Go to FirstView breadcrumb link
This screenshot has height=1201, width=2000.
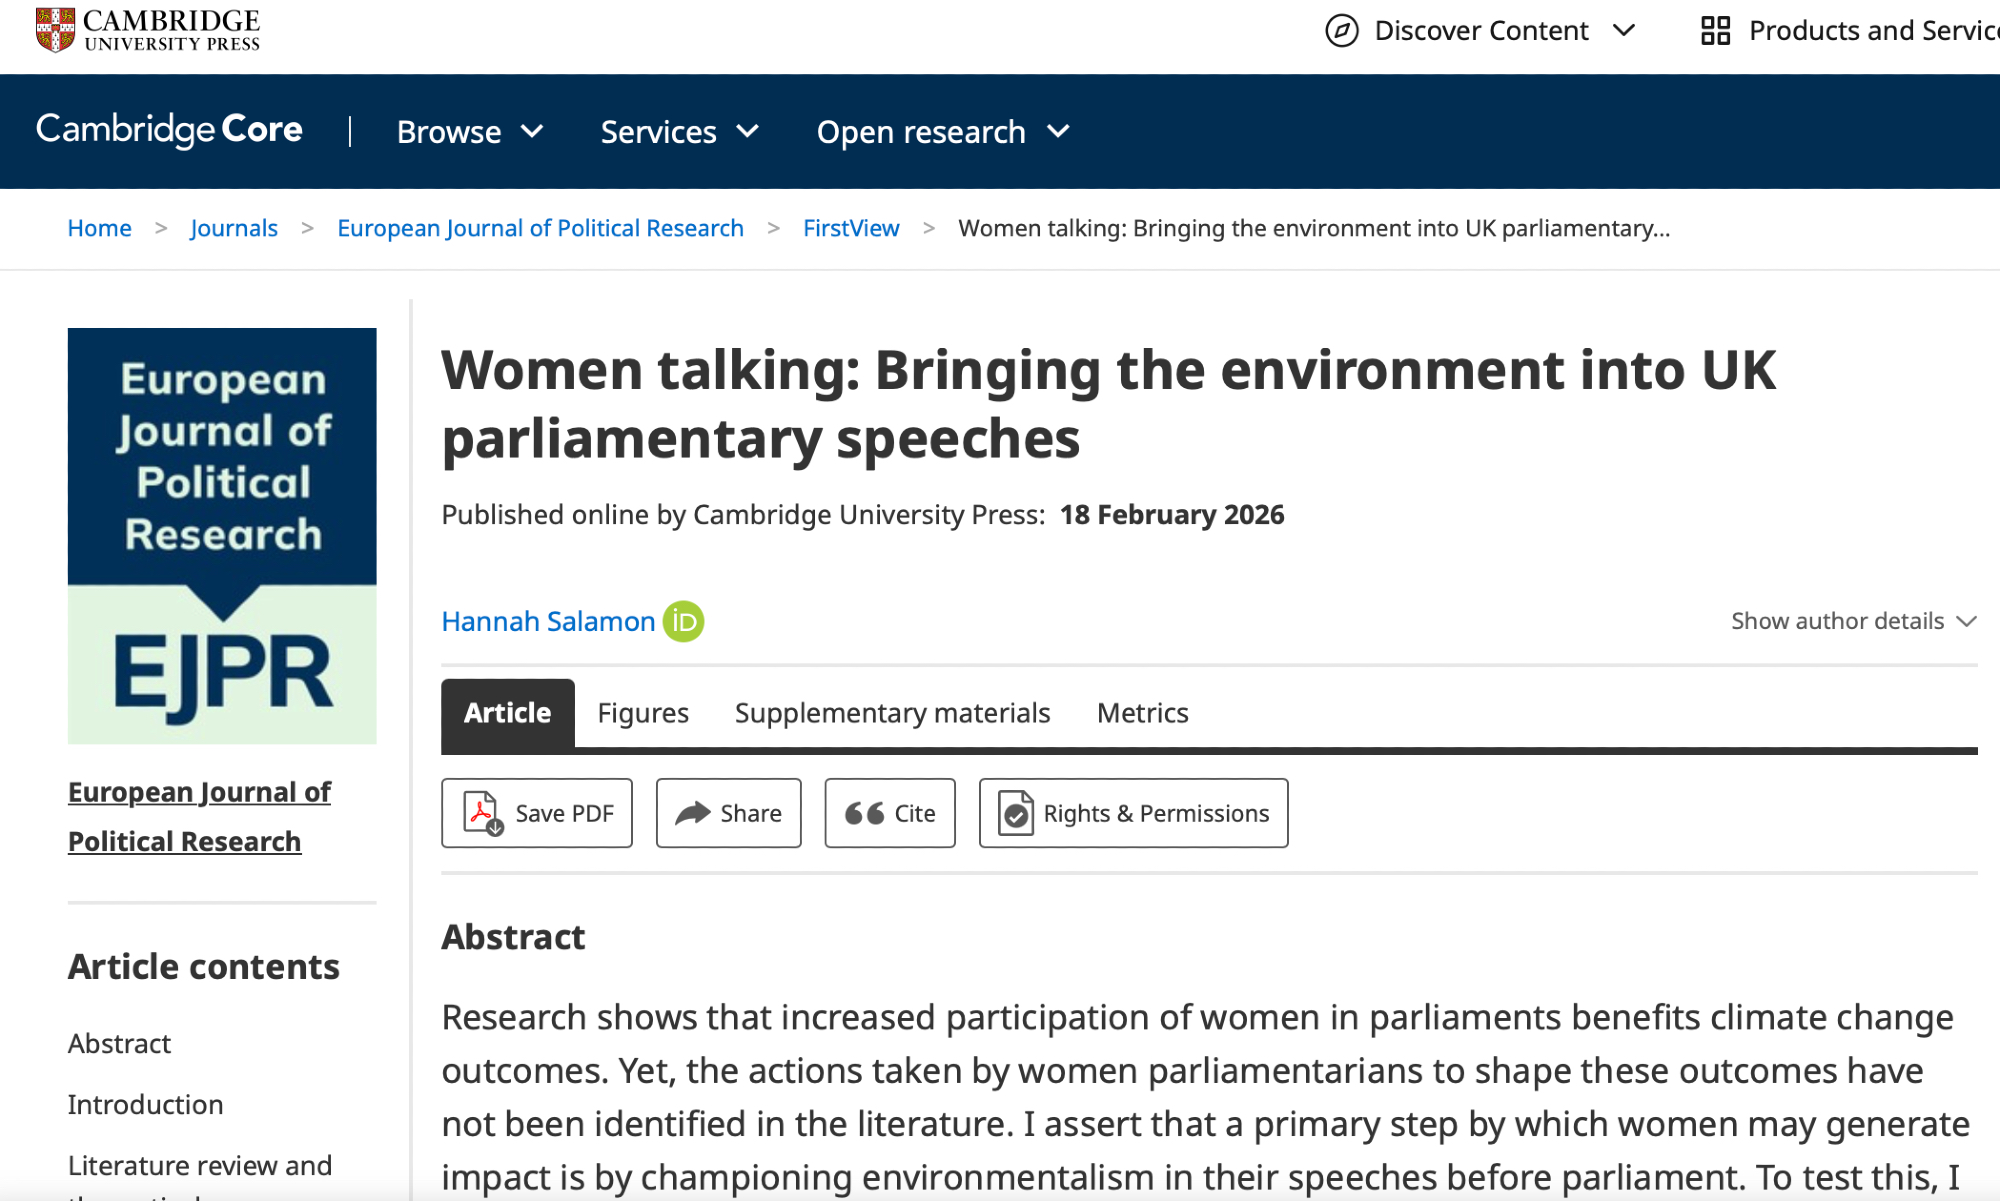click(851, 228)
